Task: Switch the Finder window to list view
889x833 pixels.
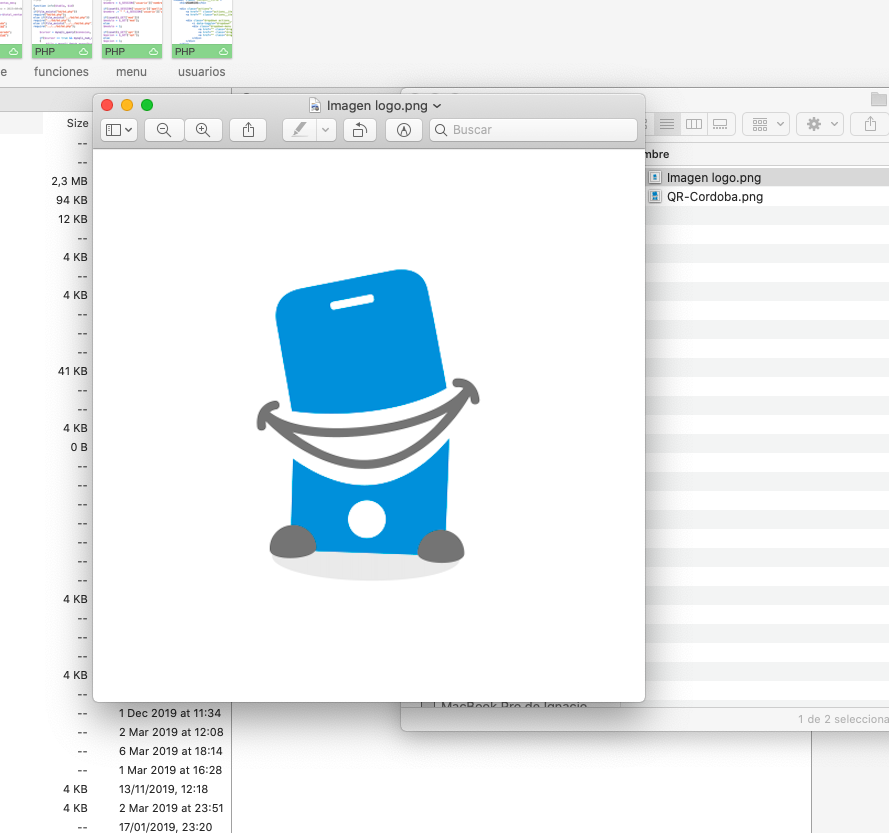Action: 667,124
